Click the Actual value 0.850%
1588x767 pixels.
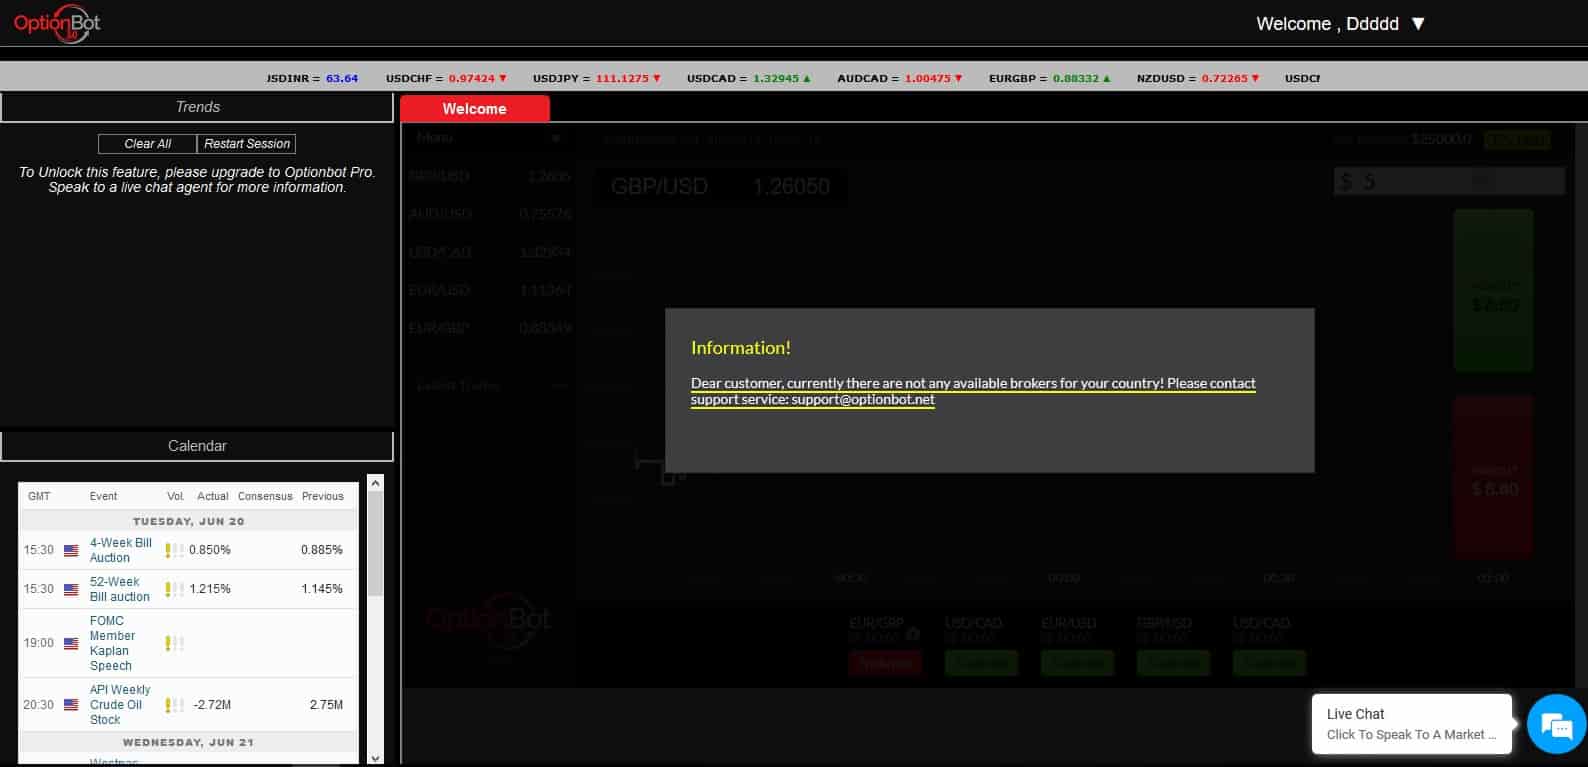pos(210,550)
